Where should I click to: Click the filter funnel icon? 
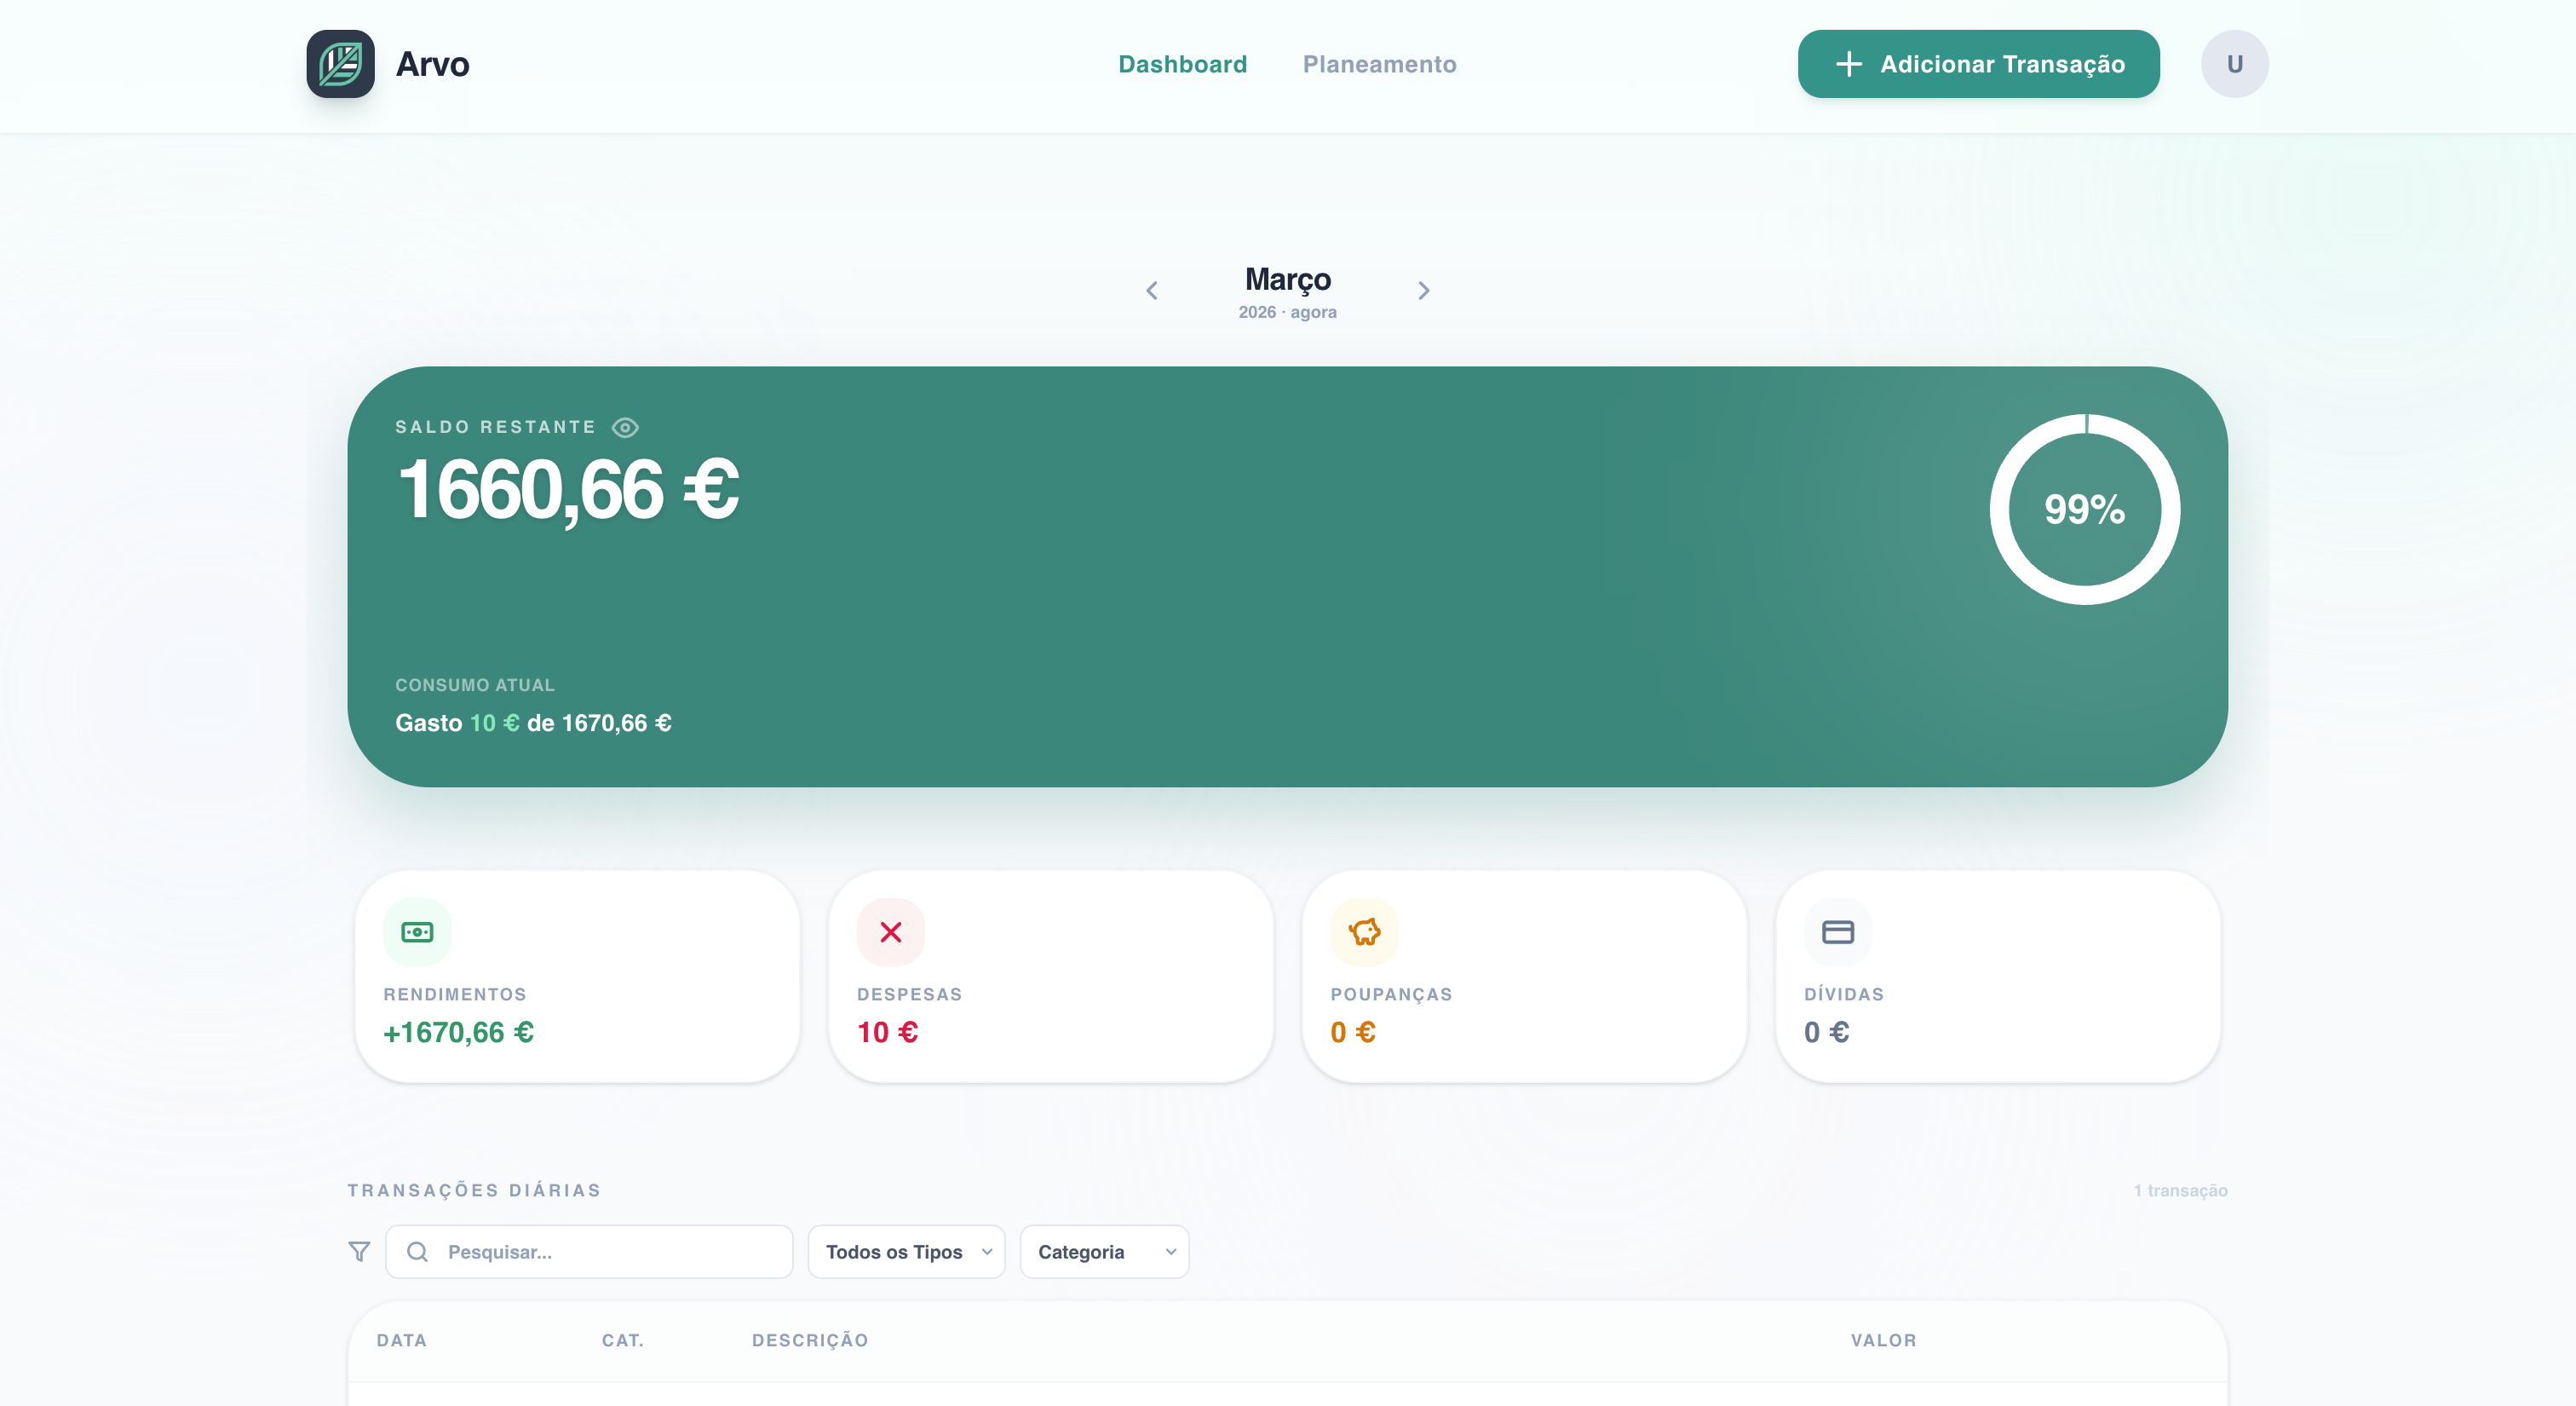click(359, 1252)
